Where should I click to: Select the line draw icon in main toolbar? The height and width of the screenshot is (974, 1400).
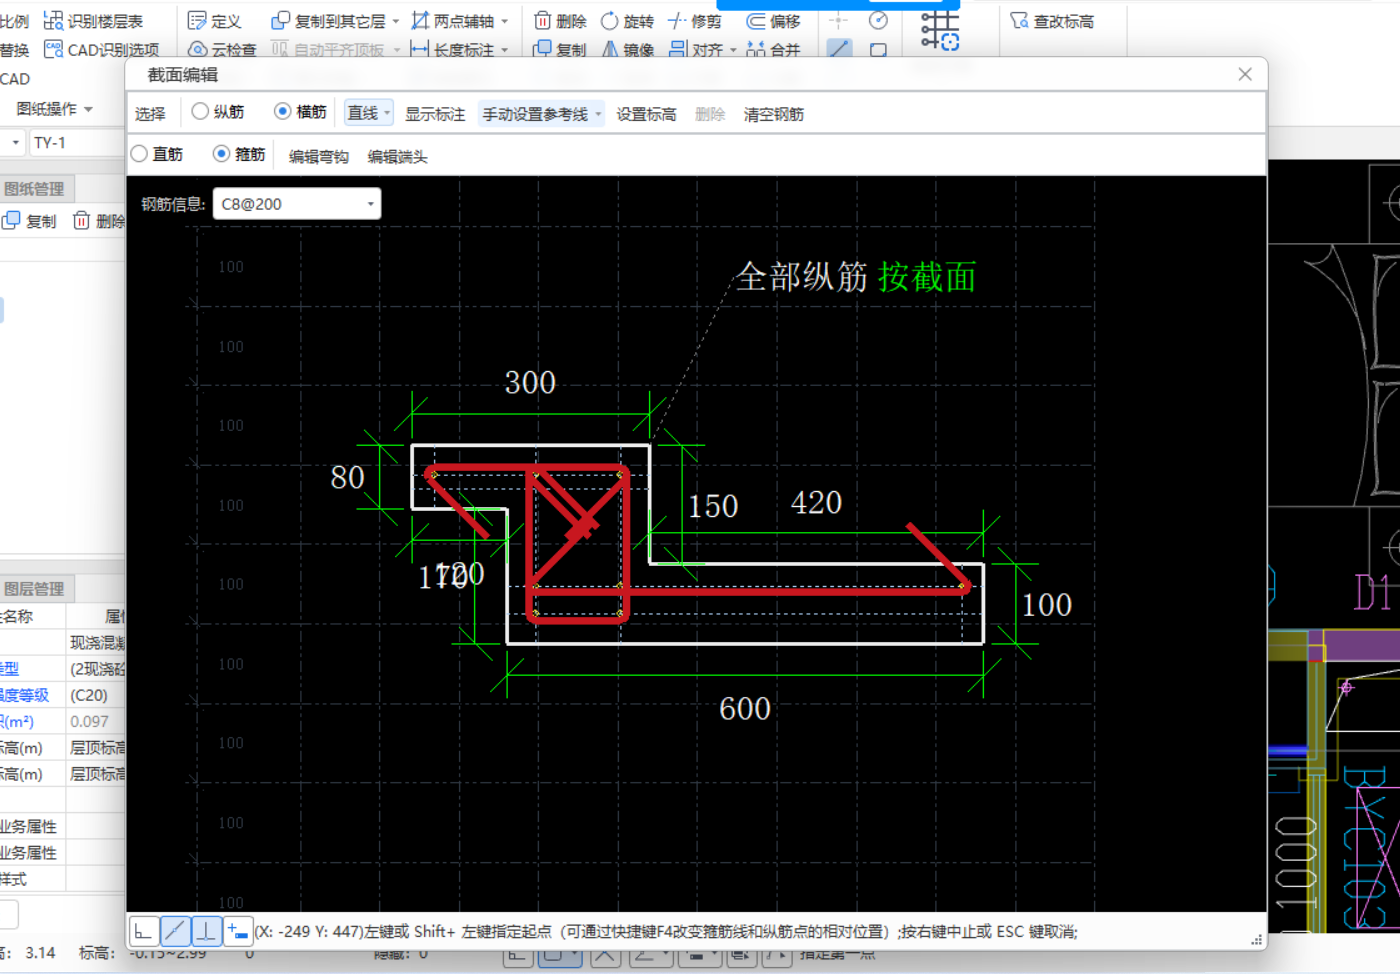point(839,48)
